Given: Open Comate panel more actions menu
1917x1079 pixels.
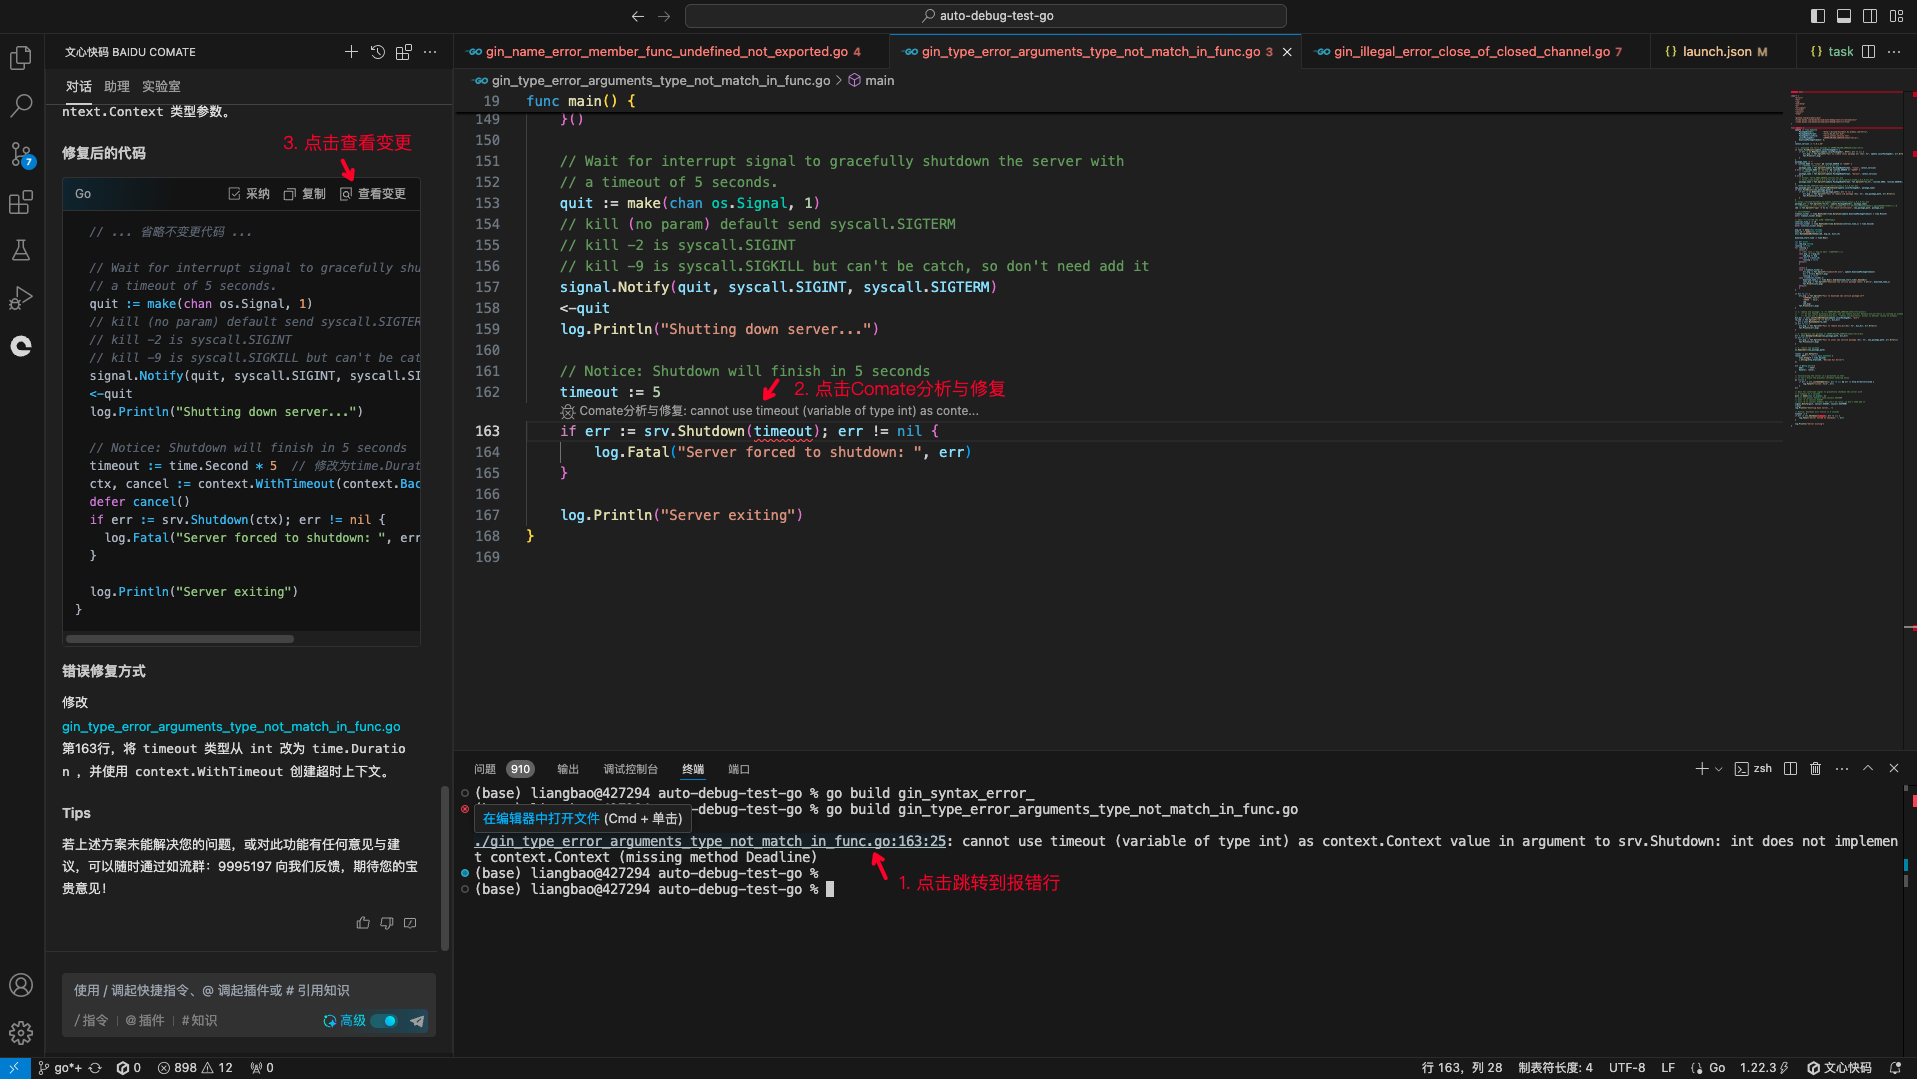Looking at the screenshot, I should (x=430, y=52).
